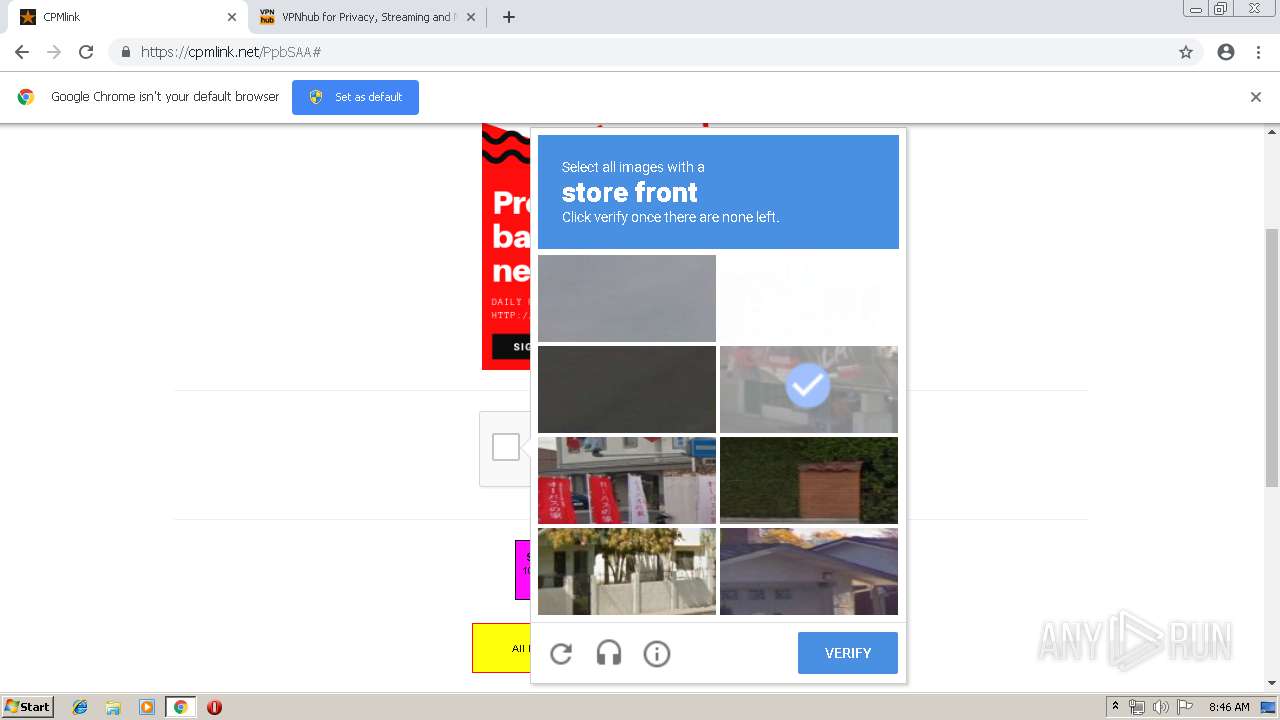Click the yellow banner box on the page
The width and height of the screenshot is (1280, 720).
click(501, 648)
